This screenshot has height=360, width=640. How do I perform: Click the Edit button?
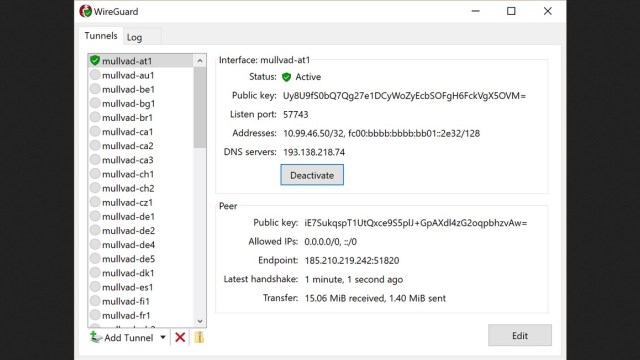click(520, 336)
